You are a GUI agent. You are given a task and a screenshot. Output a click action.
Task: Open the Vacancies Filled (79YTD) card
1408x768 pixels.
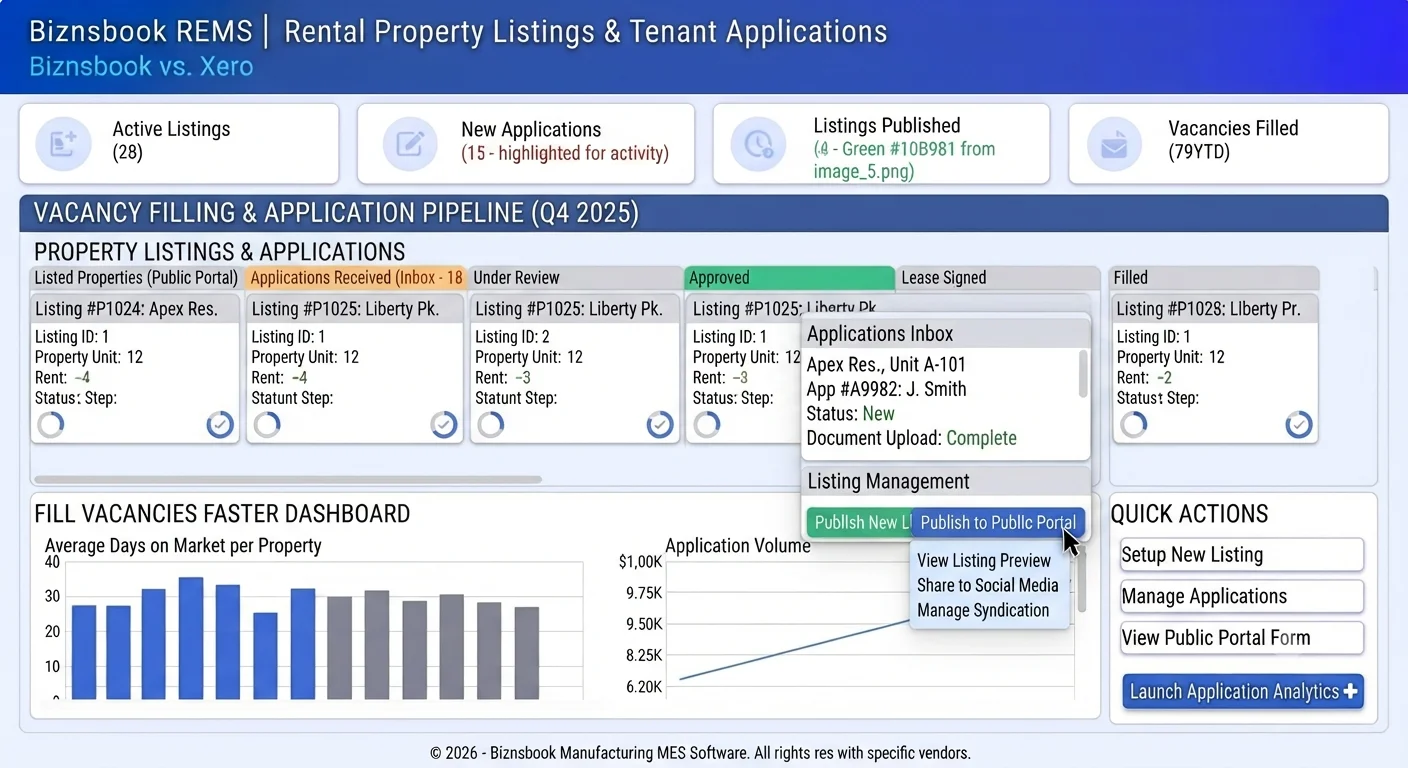(x=1228, y=144)
